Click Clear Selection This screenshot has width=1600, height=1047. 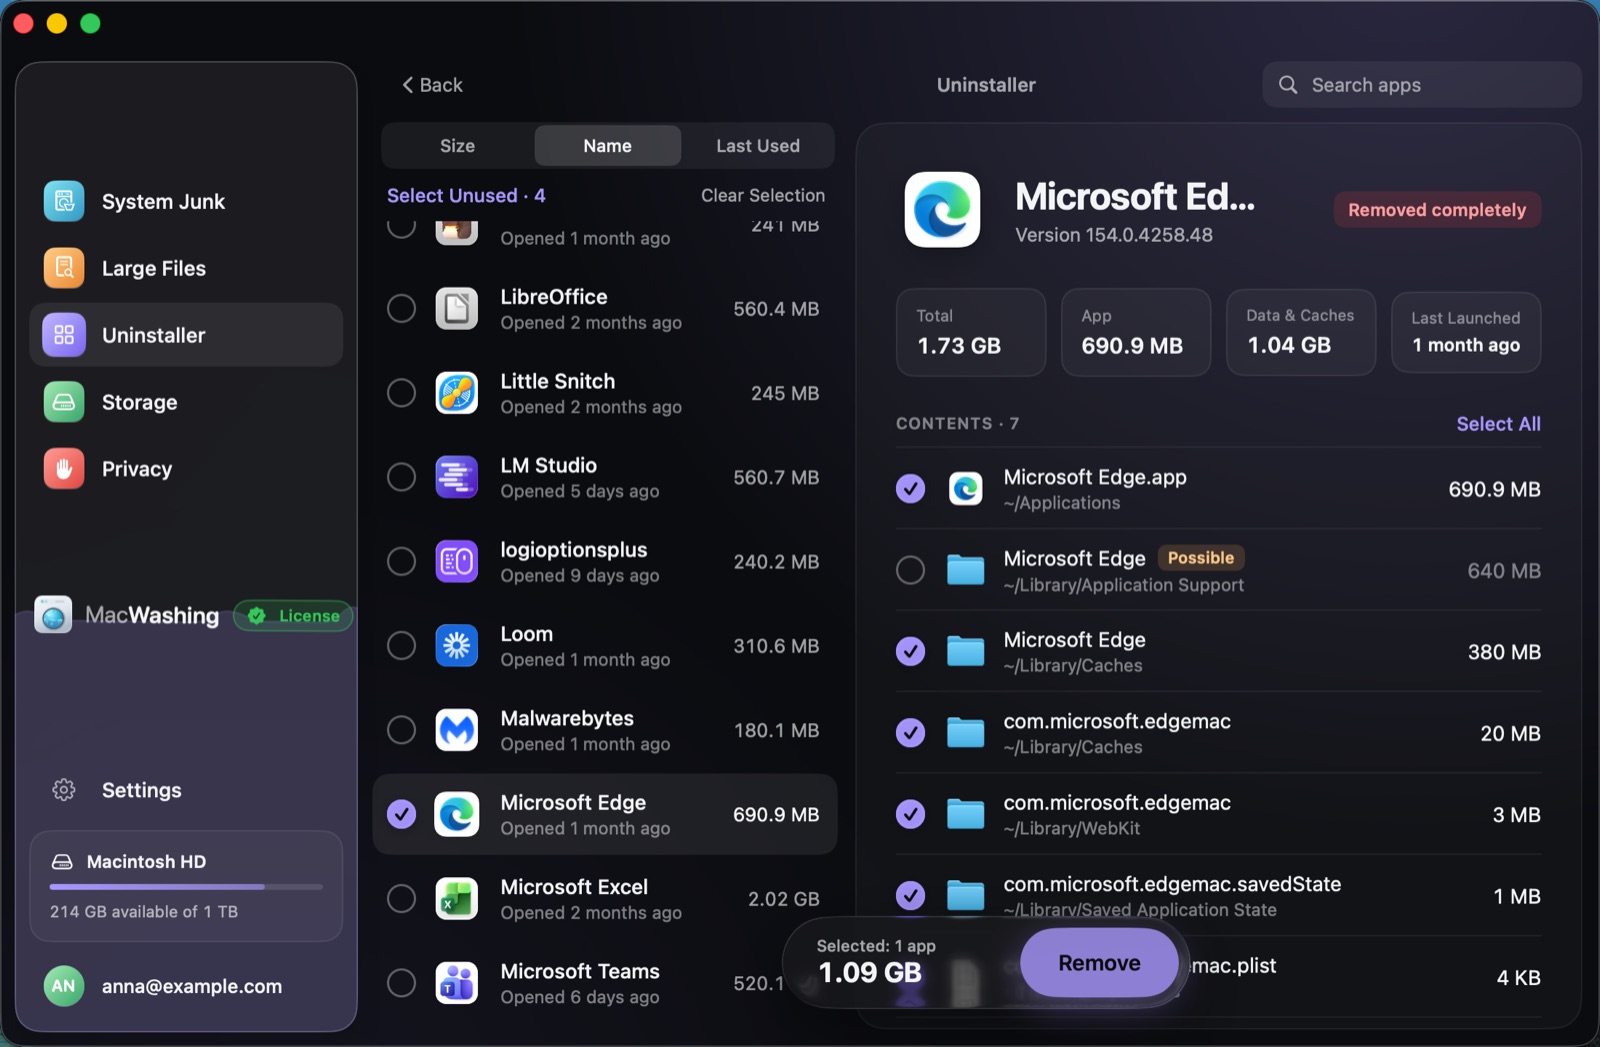763,195
